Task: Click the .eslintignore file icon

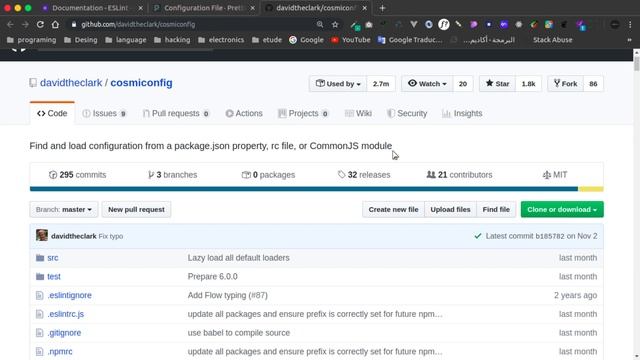Action: coord(39,296)
